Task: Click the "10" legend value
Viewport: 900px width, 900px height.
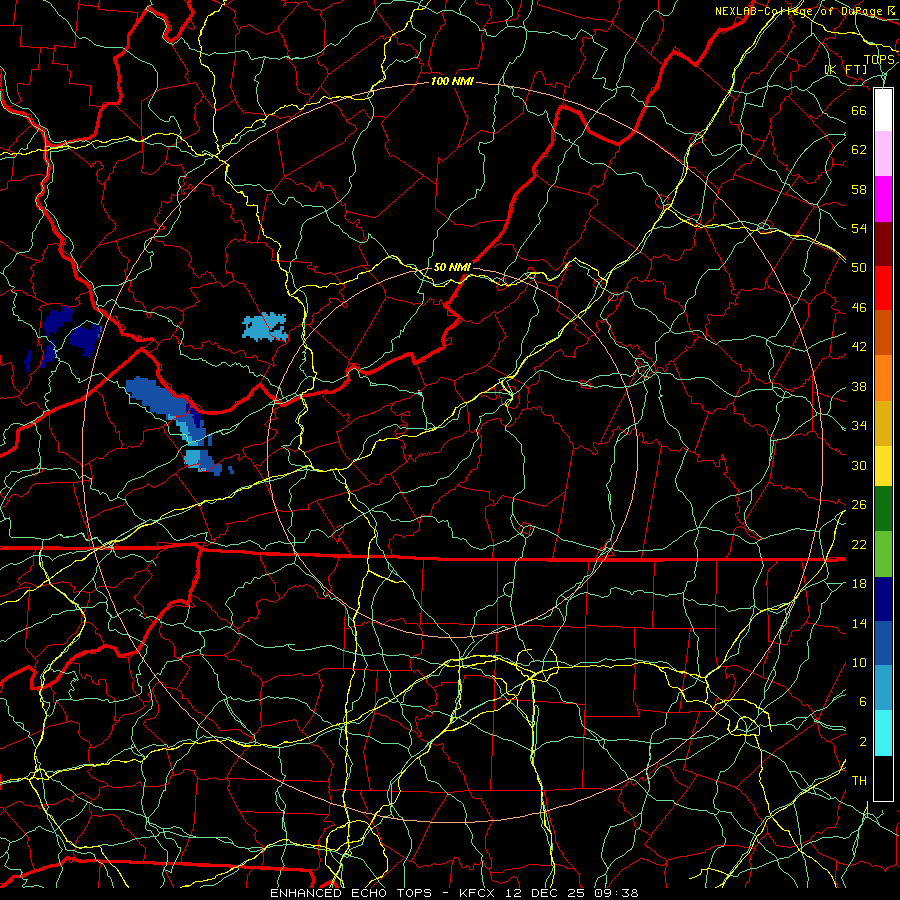Action: point(859,662)
